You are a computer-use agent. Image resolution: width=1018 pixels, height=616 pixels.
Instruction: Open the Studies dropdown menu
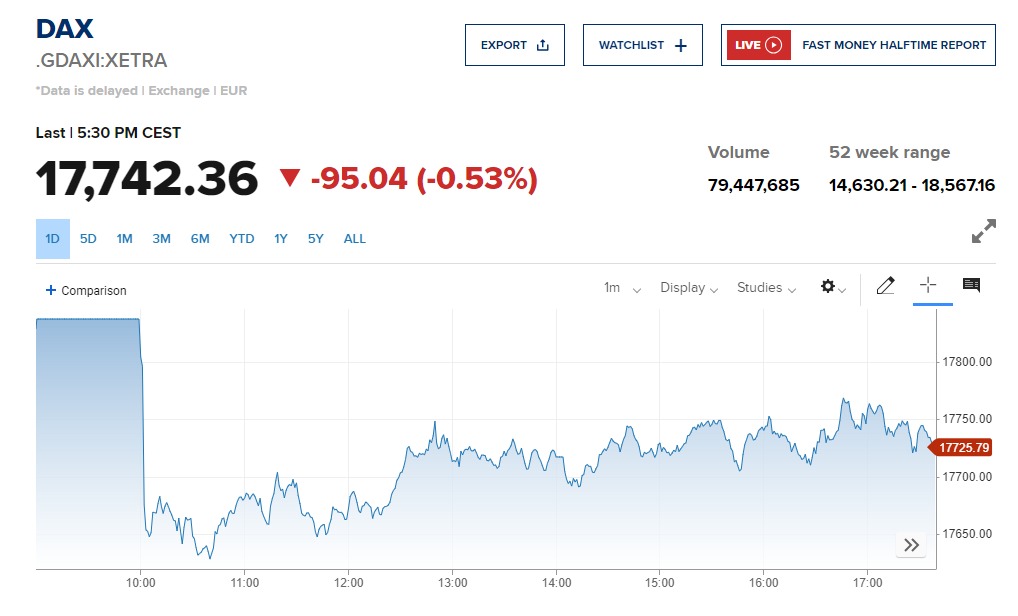pyautogui.click(x=766, y=288)
